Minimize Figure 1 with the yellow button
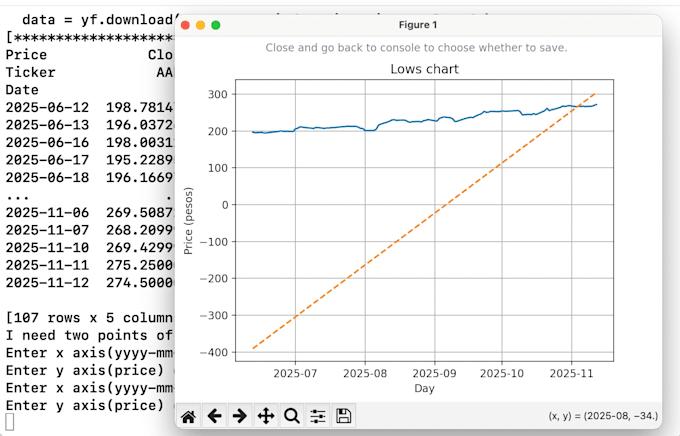Screen dimensions: 680x436 pos(200,25)
